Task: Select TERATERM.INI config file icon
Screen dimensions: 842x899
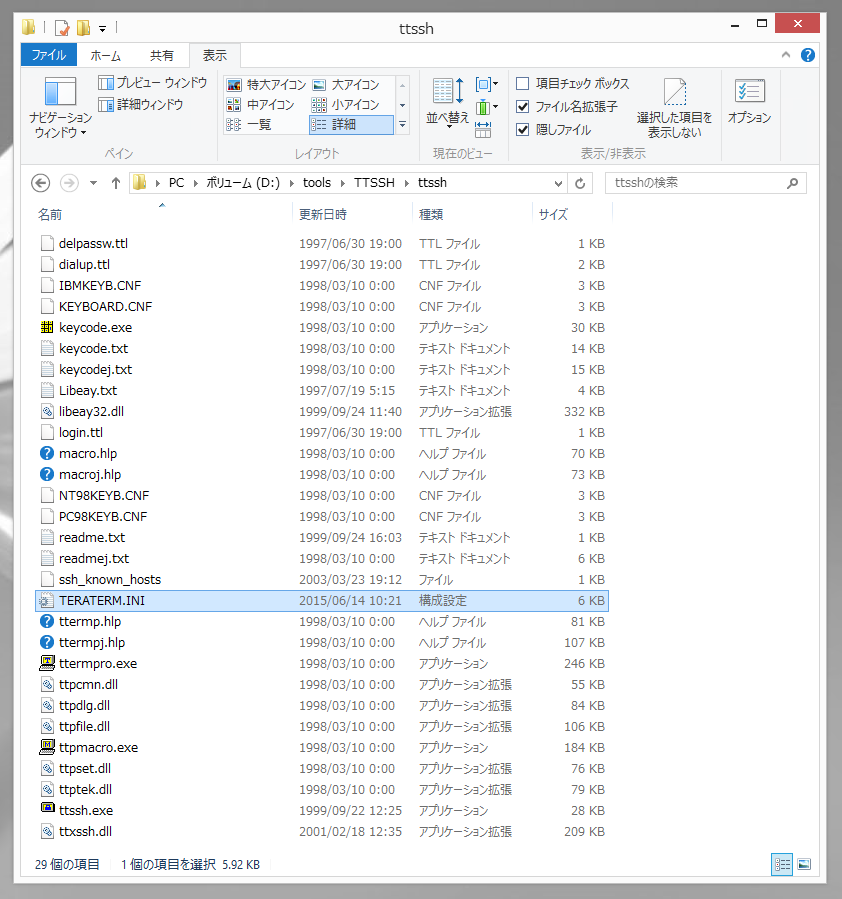Action: 47,600
